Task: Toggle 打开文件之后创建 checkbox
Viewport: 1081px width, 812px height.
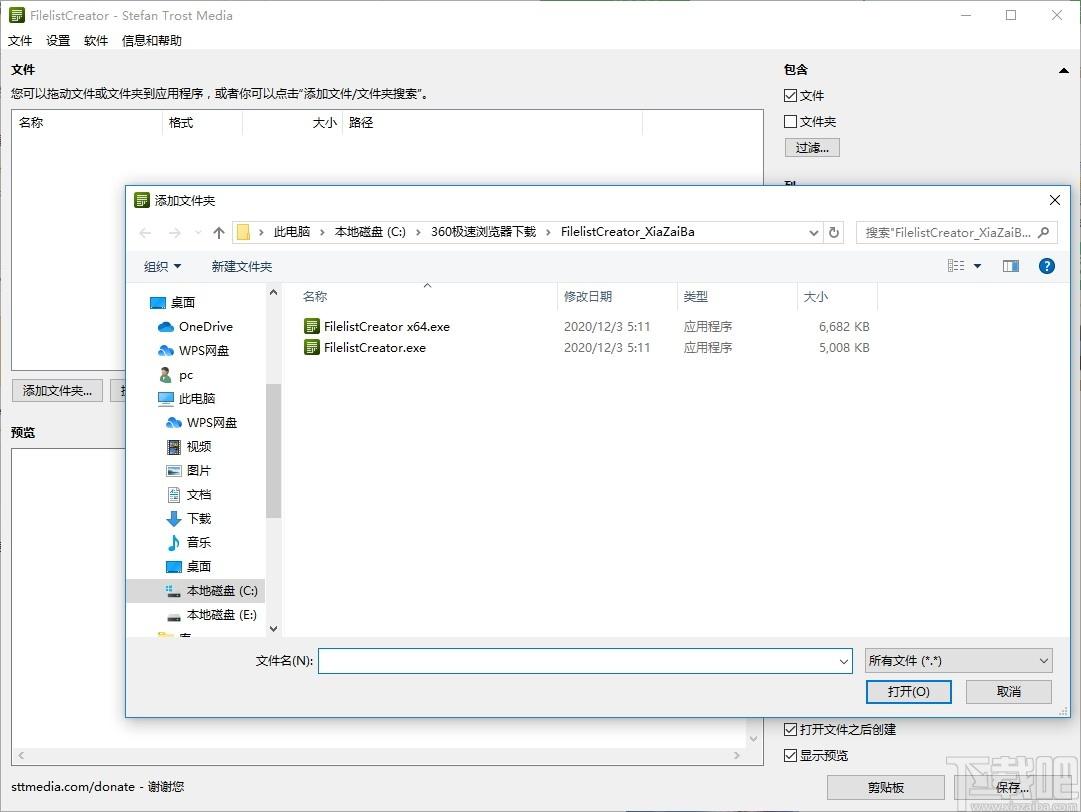Action: 791,729
